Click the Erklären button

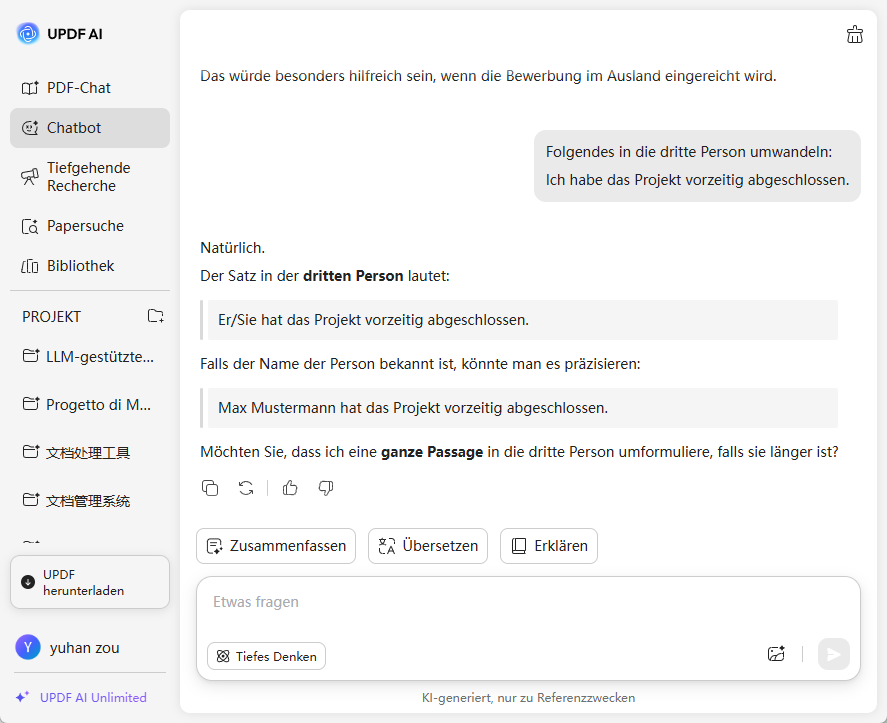coord(549,546)
